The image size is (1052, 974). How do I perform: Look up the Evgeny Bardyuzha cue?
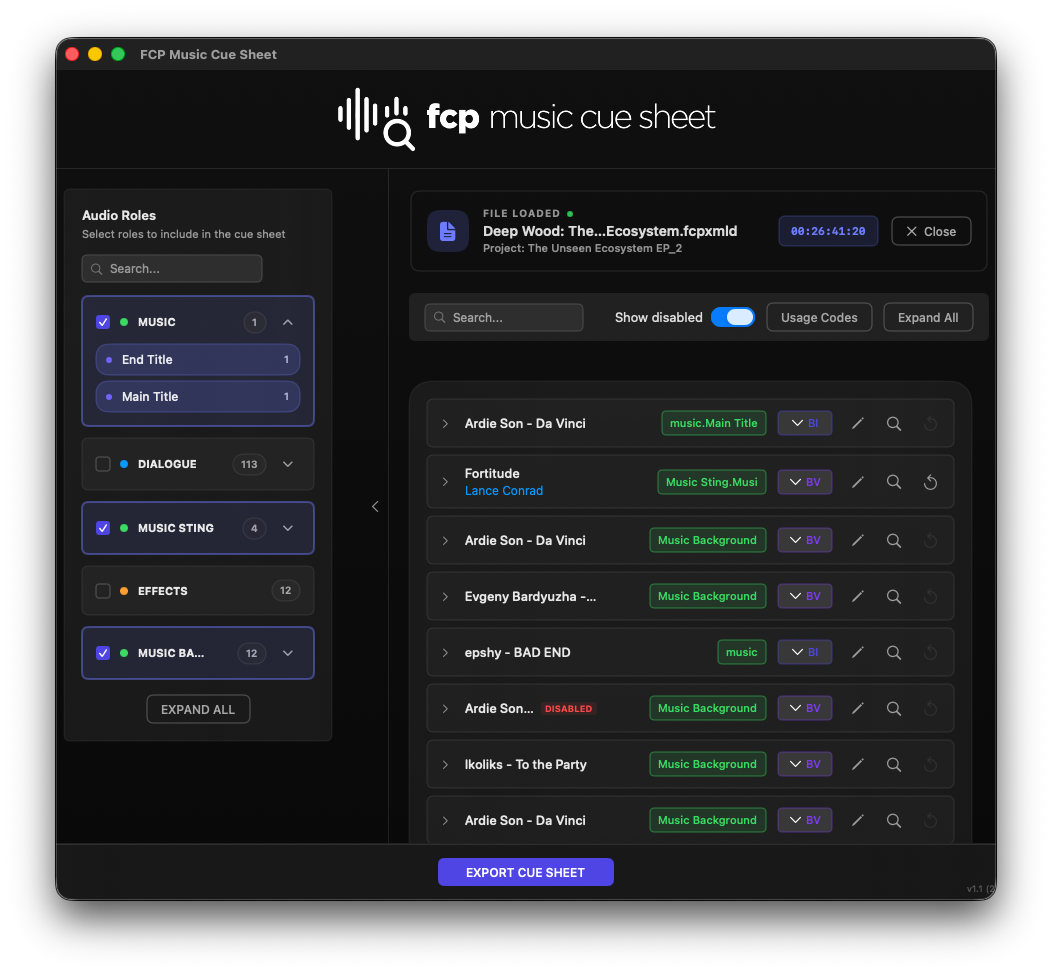(x=894, y=596)
